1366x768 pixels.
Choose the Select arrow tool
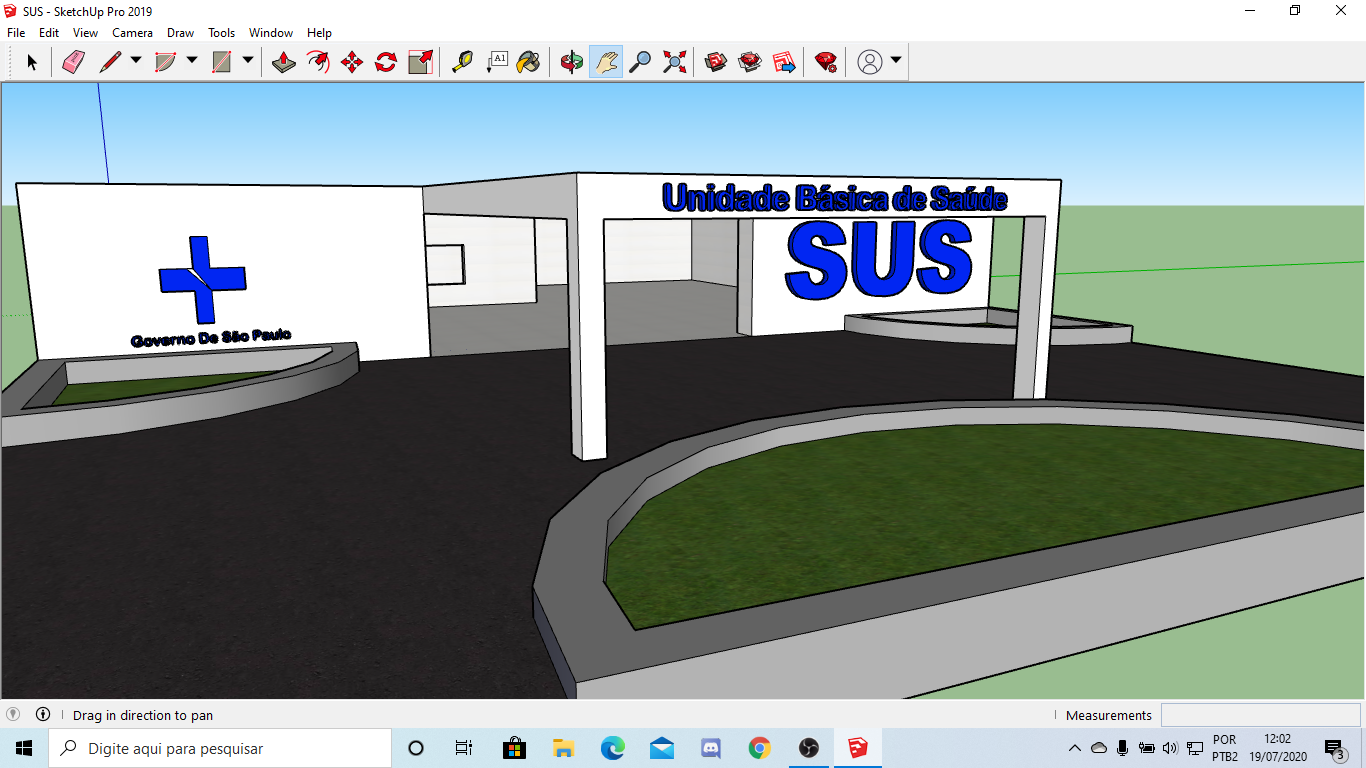click(32, 62)
